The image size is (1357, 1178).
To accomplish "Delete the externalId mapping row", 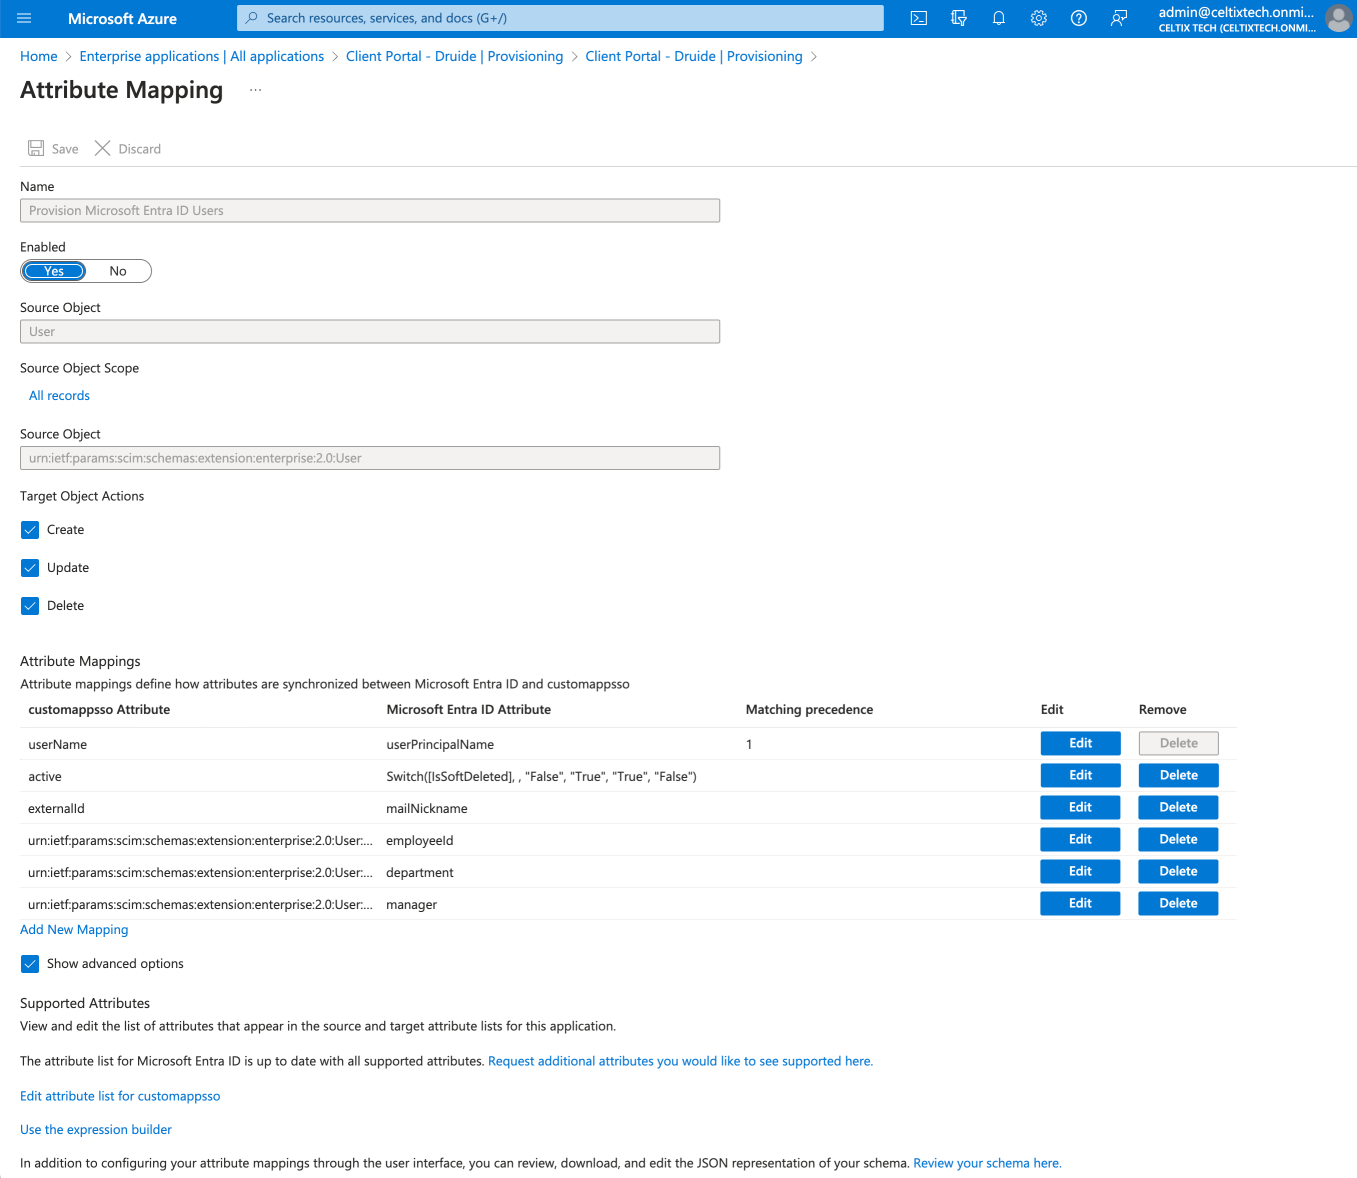I will click(1178, 807).
